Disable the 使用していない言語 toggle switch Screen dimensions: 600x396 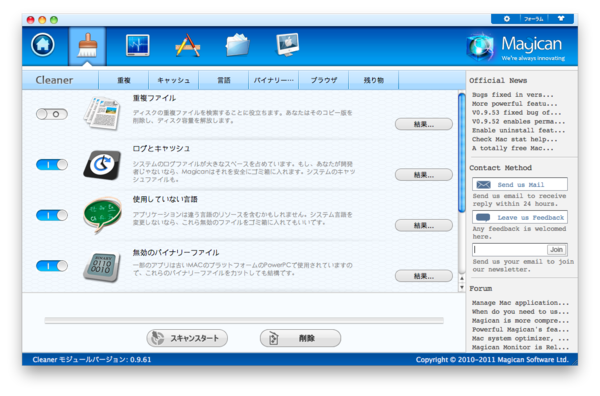pos(52,215)
